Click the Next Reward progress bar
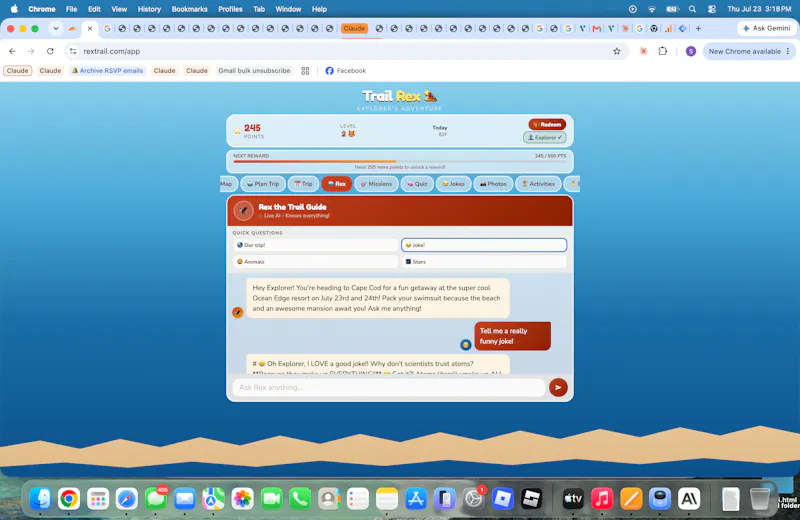This screenshot has width=800, height=520. [x=399, y=161]
